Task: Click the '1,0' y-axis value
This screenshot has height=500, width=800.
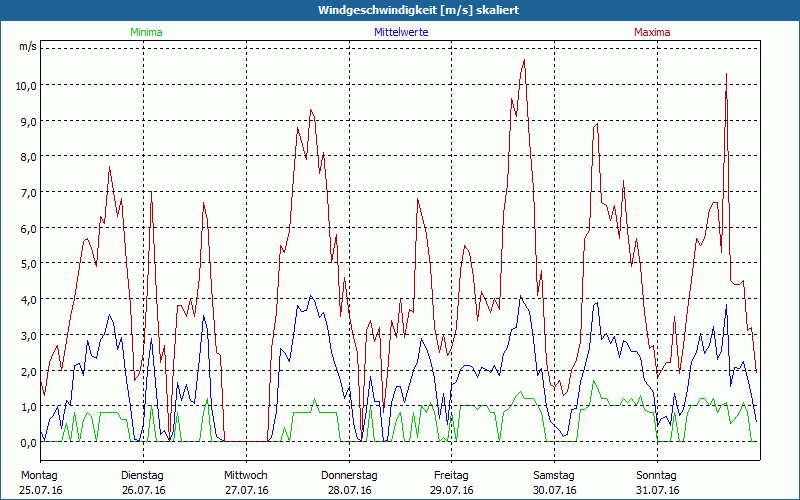Action: [x=29, y=407]
